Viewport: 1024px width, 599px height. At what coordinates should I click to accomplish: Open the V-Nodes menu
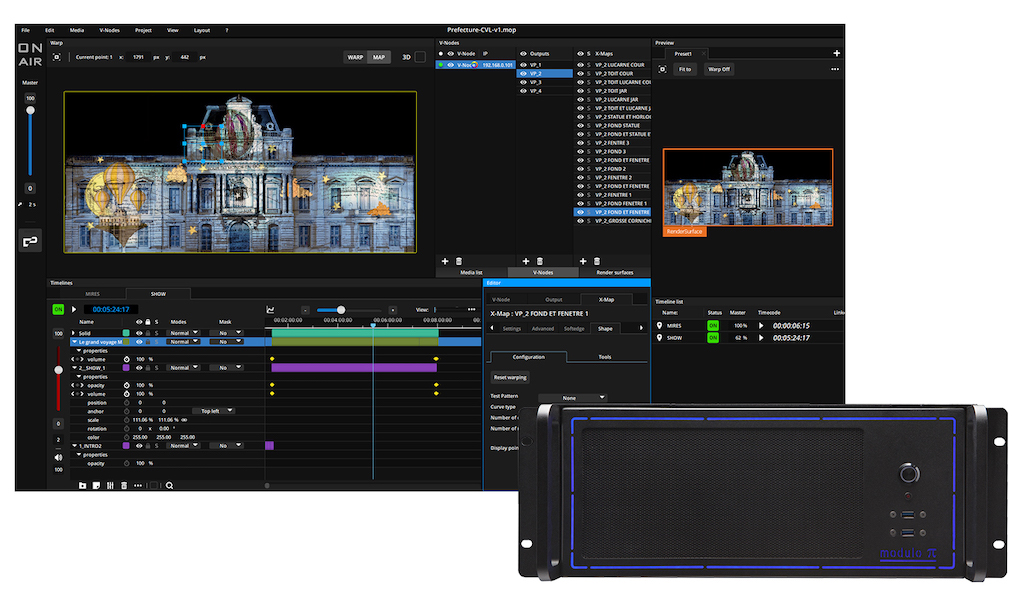(109, 30)
